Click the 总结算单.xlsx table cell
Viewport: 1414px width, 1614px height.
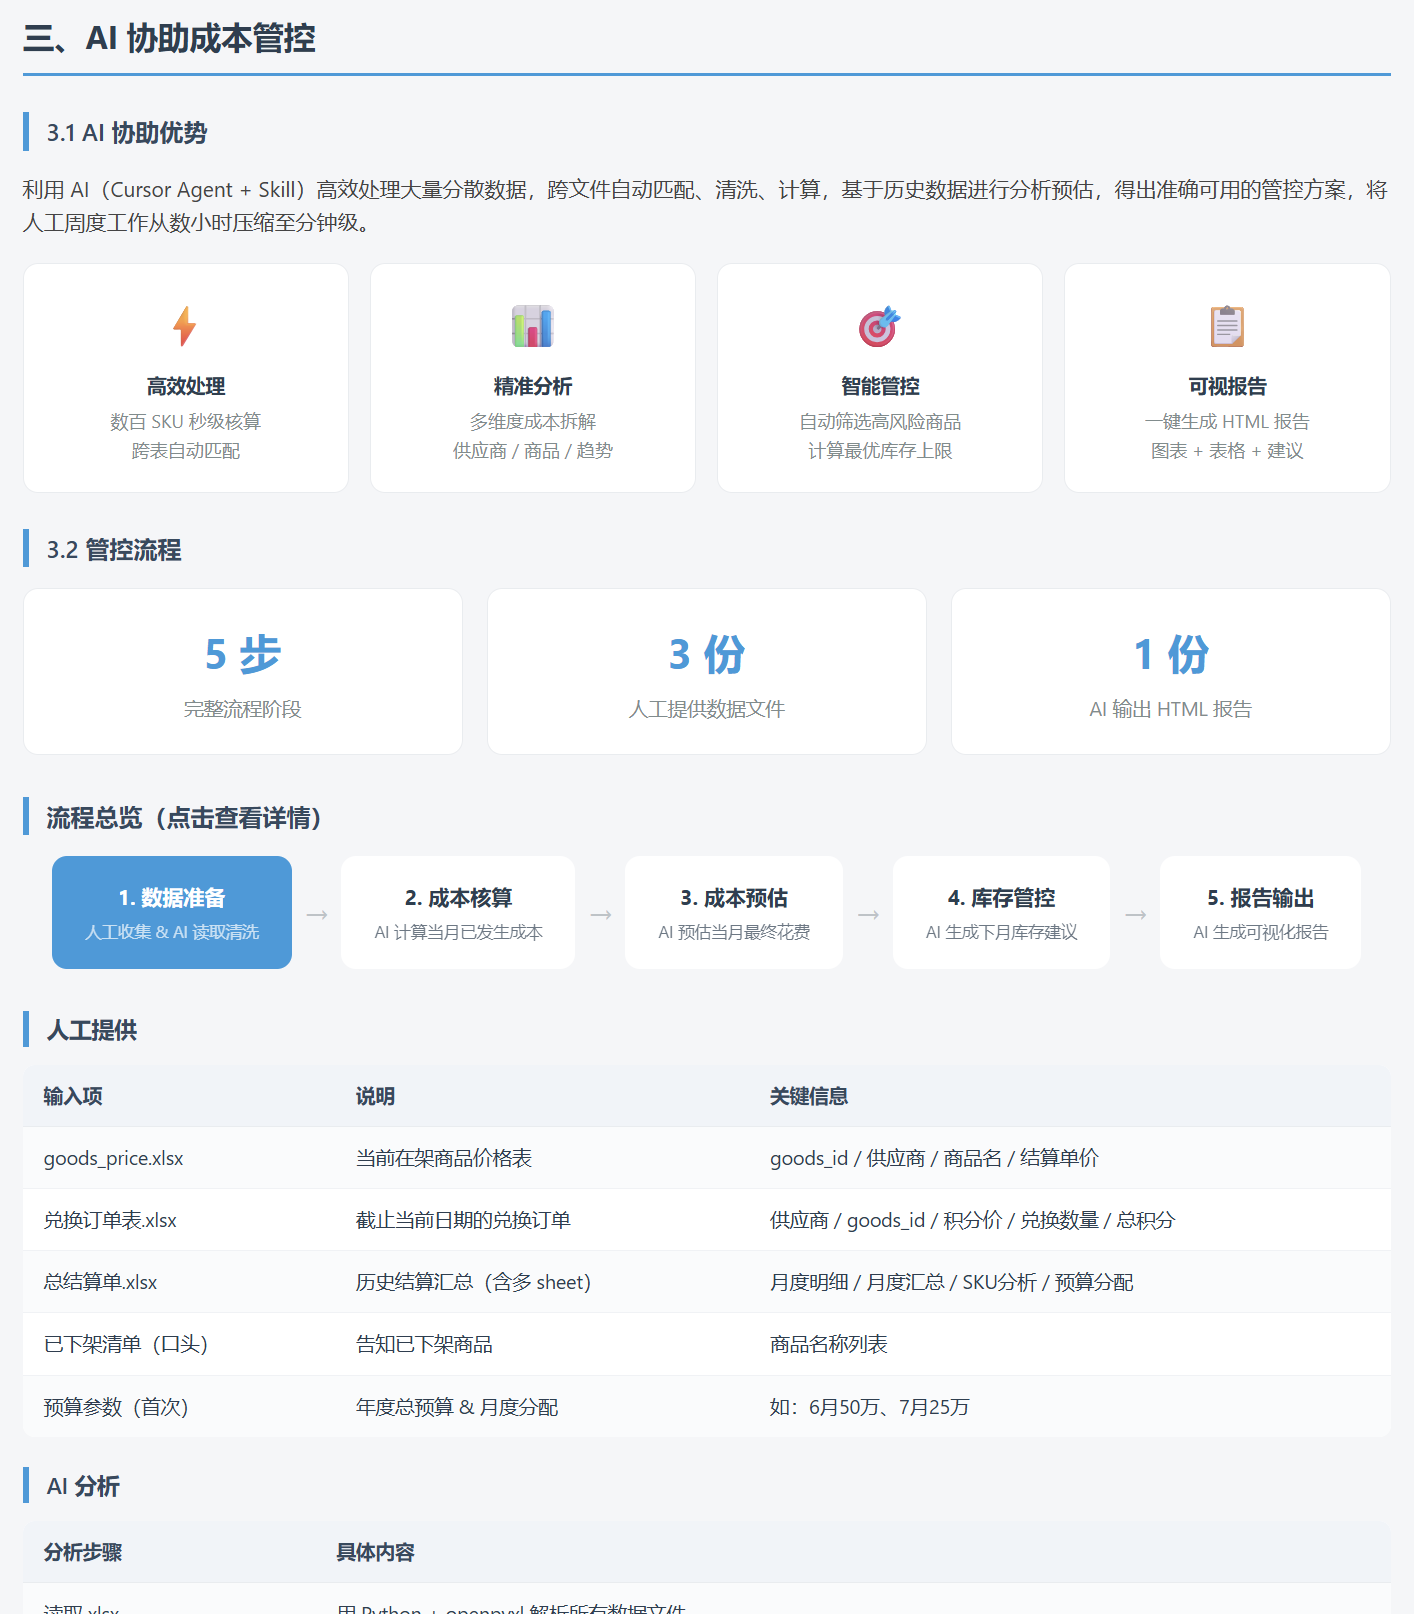(x=100, y=1282)
